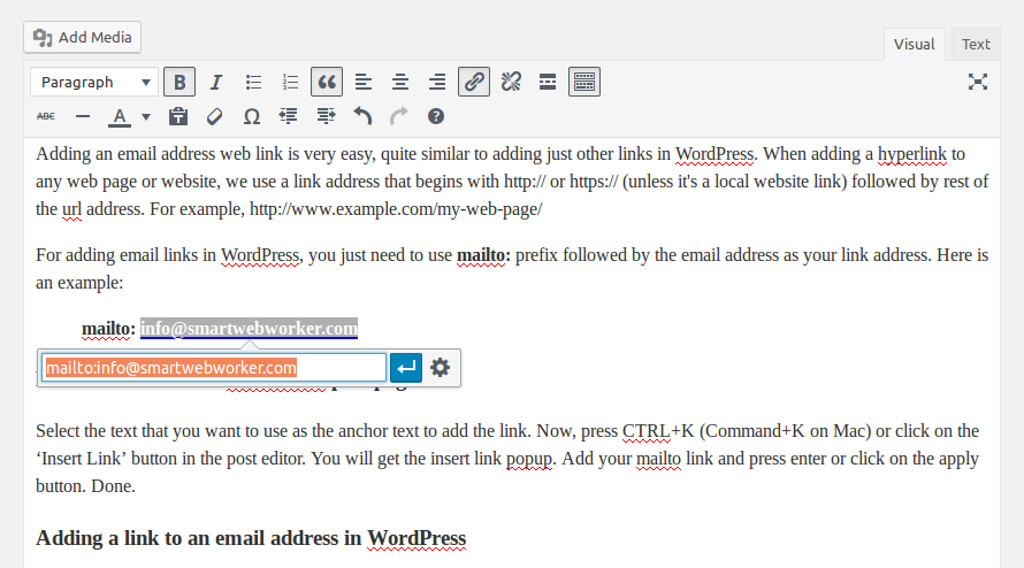Apply the link with the blue enter button
This screenshot has height=568, width=1024.
(406, 368)
